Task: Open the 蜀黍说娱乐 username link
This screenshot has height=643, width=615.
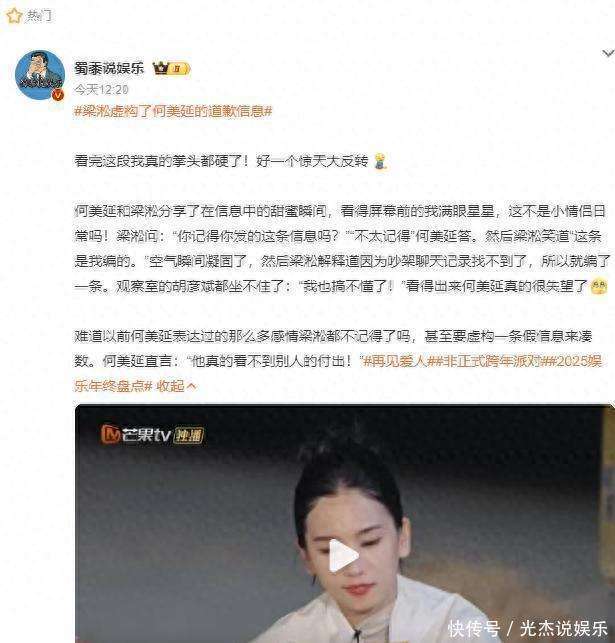Action: point(109,68)
